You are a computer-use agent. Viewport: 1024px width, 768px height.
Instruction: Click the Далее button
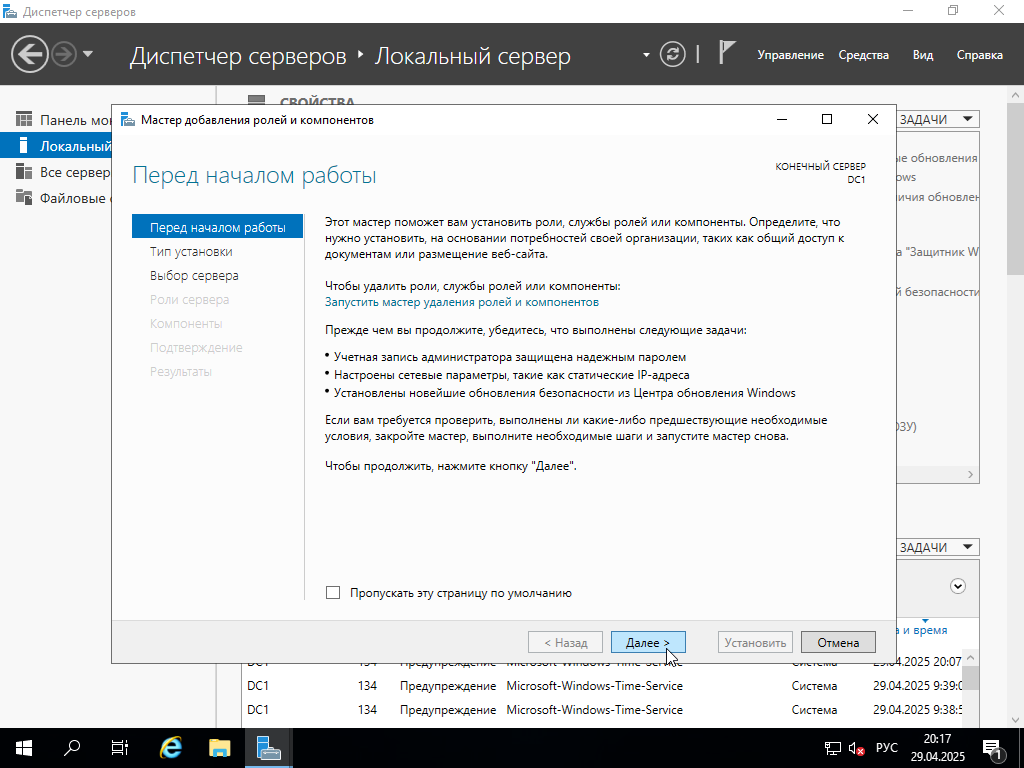pyautogui.click(x=648, y=643)
